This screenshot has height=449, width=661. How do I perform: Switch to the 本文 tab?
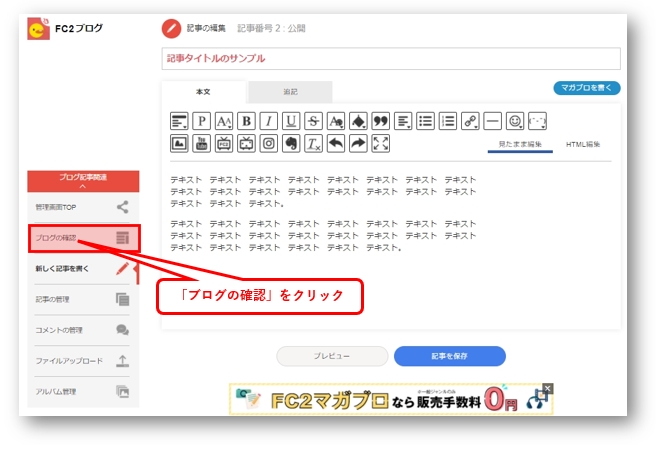pyautogui.click(x=203, y=91)
